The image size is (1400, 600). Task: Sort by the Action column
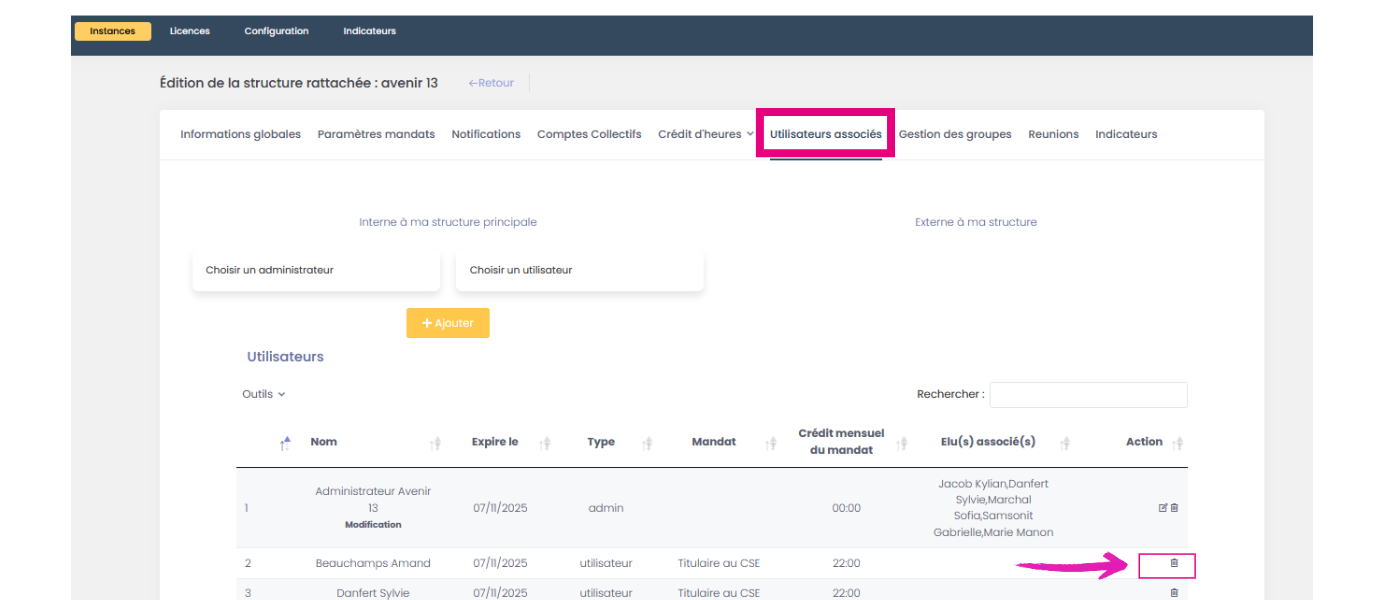(1177, 443)
